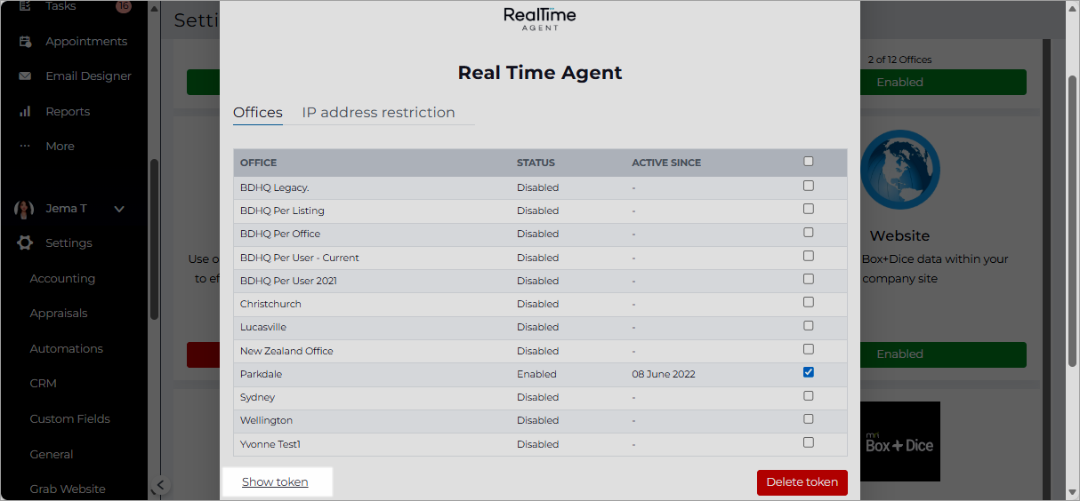Screen dimensions: 1080x501
Task: Open CRM settings in sidebar
Action: tap(43, 383)
